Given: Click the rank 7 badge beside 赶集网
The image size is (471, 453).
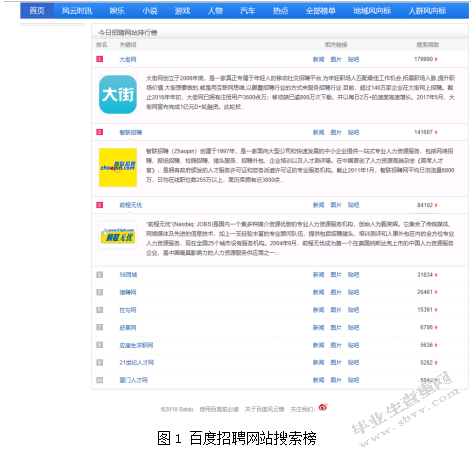Looking at the screenshot, I should coord(100,327).
